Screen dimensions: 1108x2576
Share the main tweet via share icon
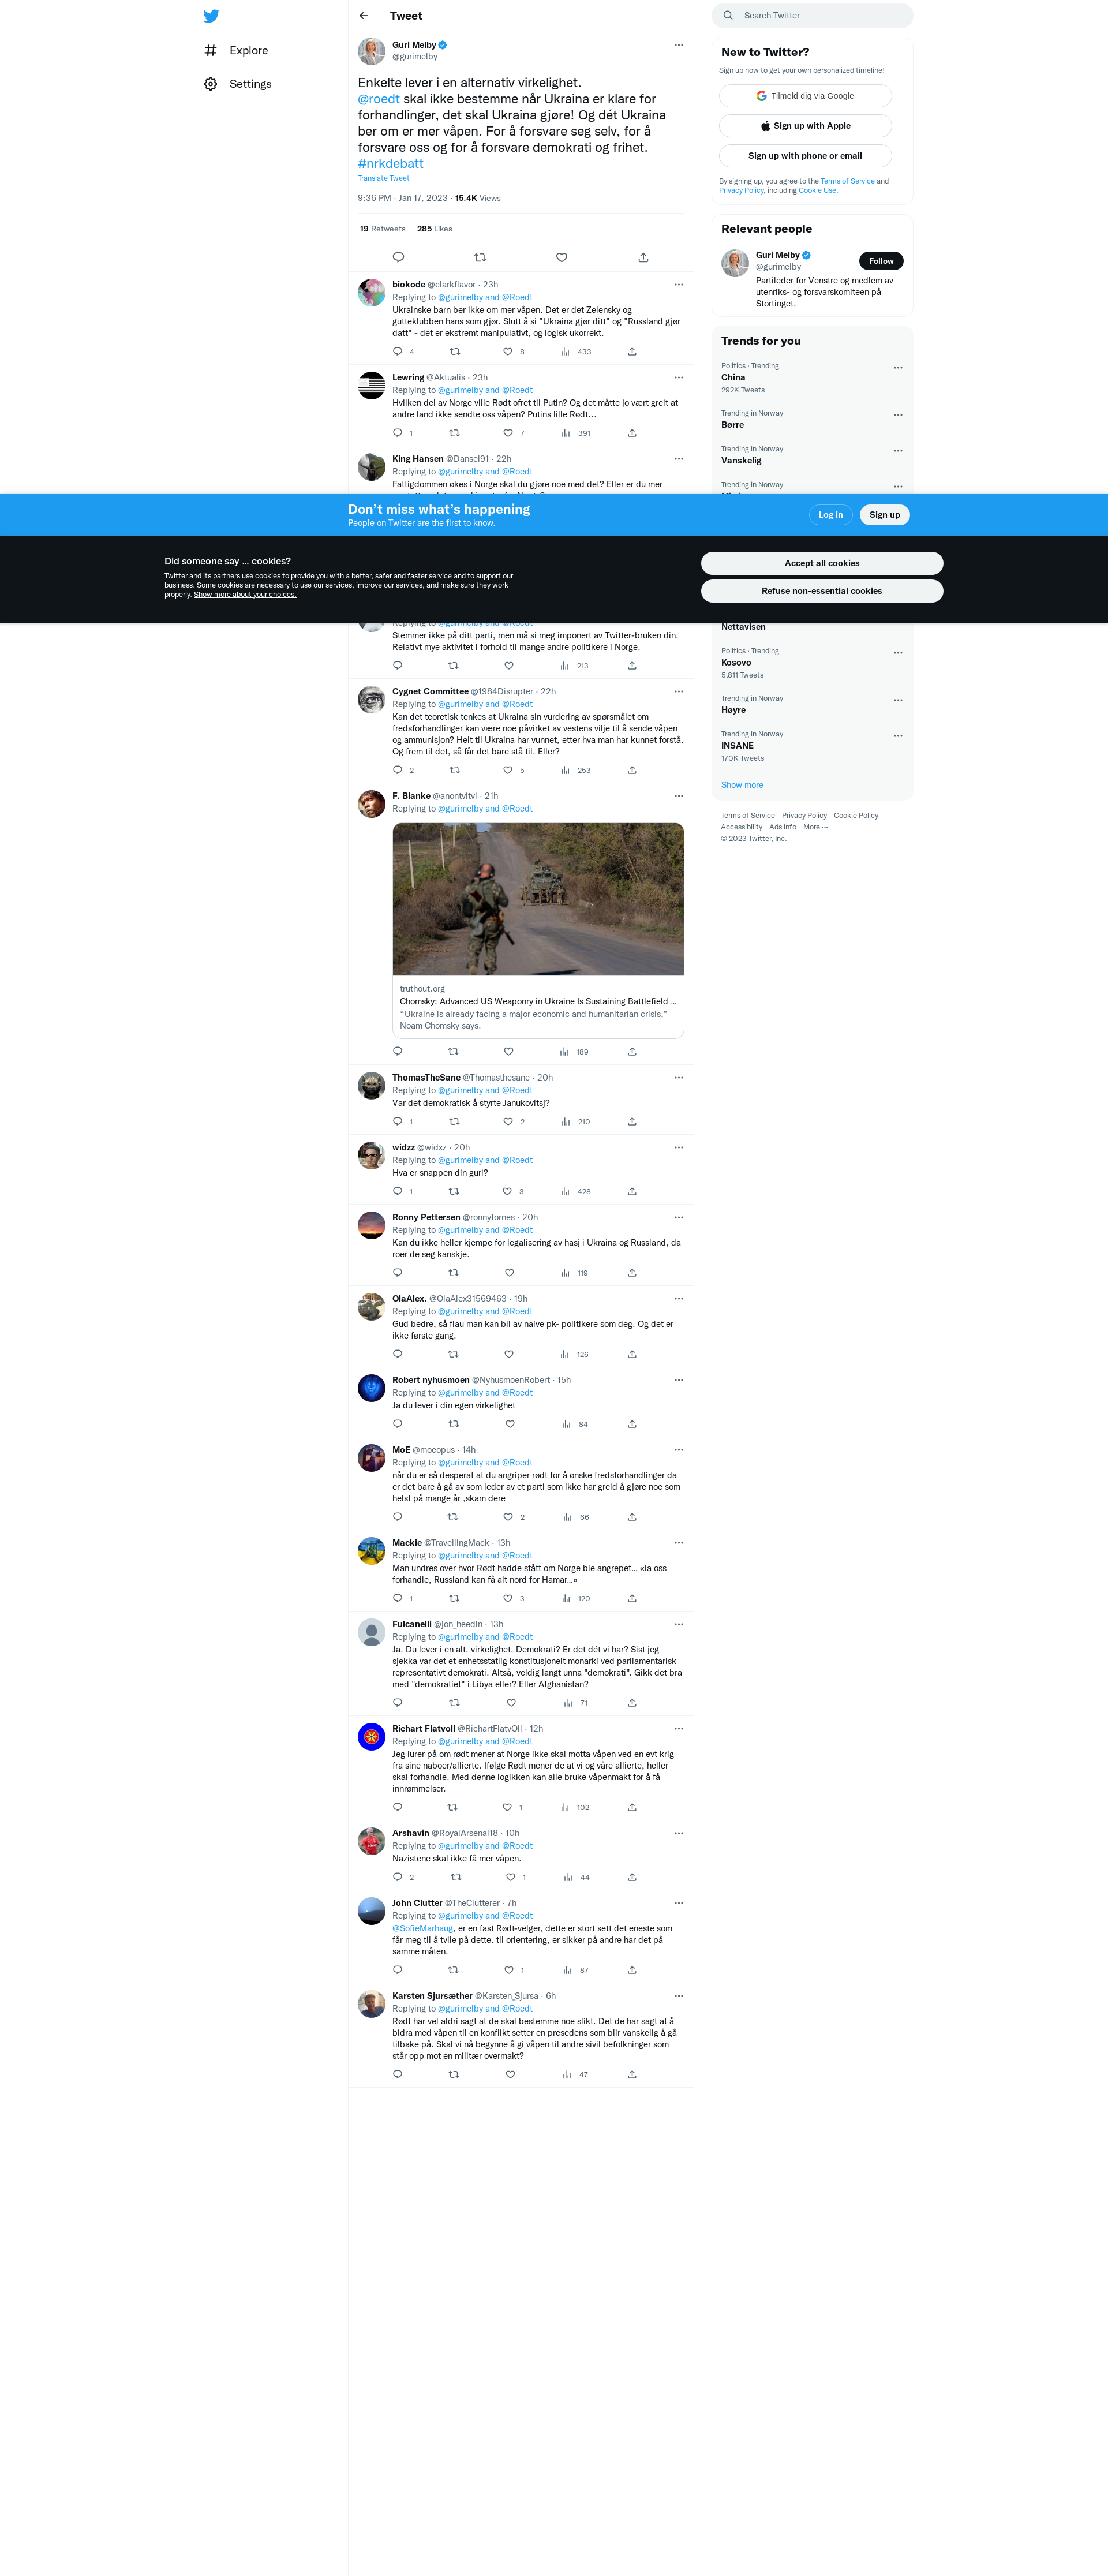(x=643, y=258)
